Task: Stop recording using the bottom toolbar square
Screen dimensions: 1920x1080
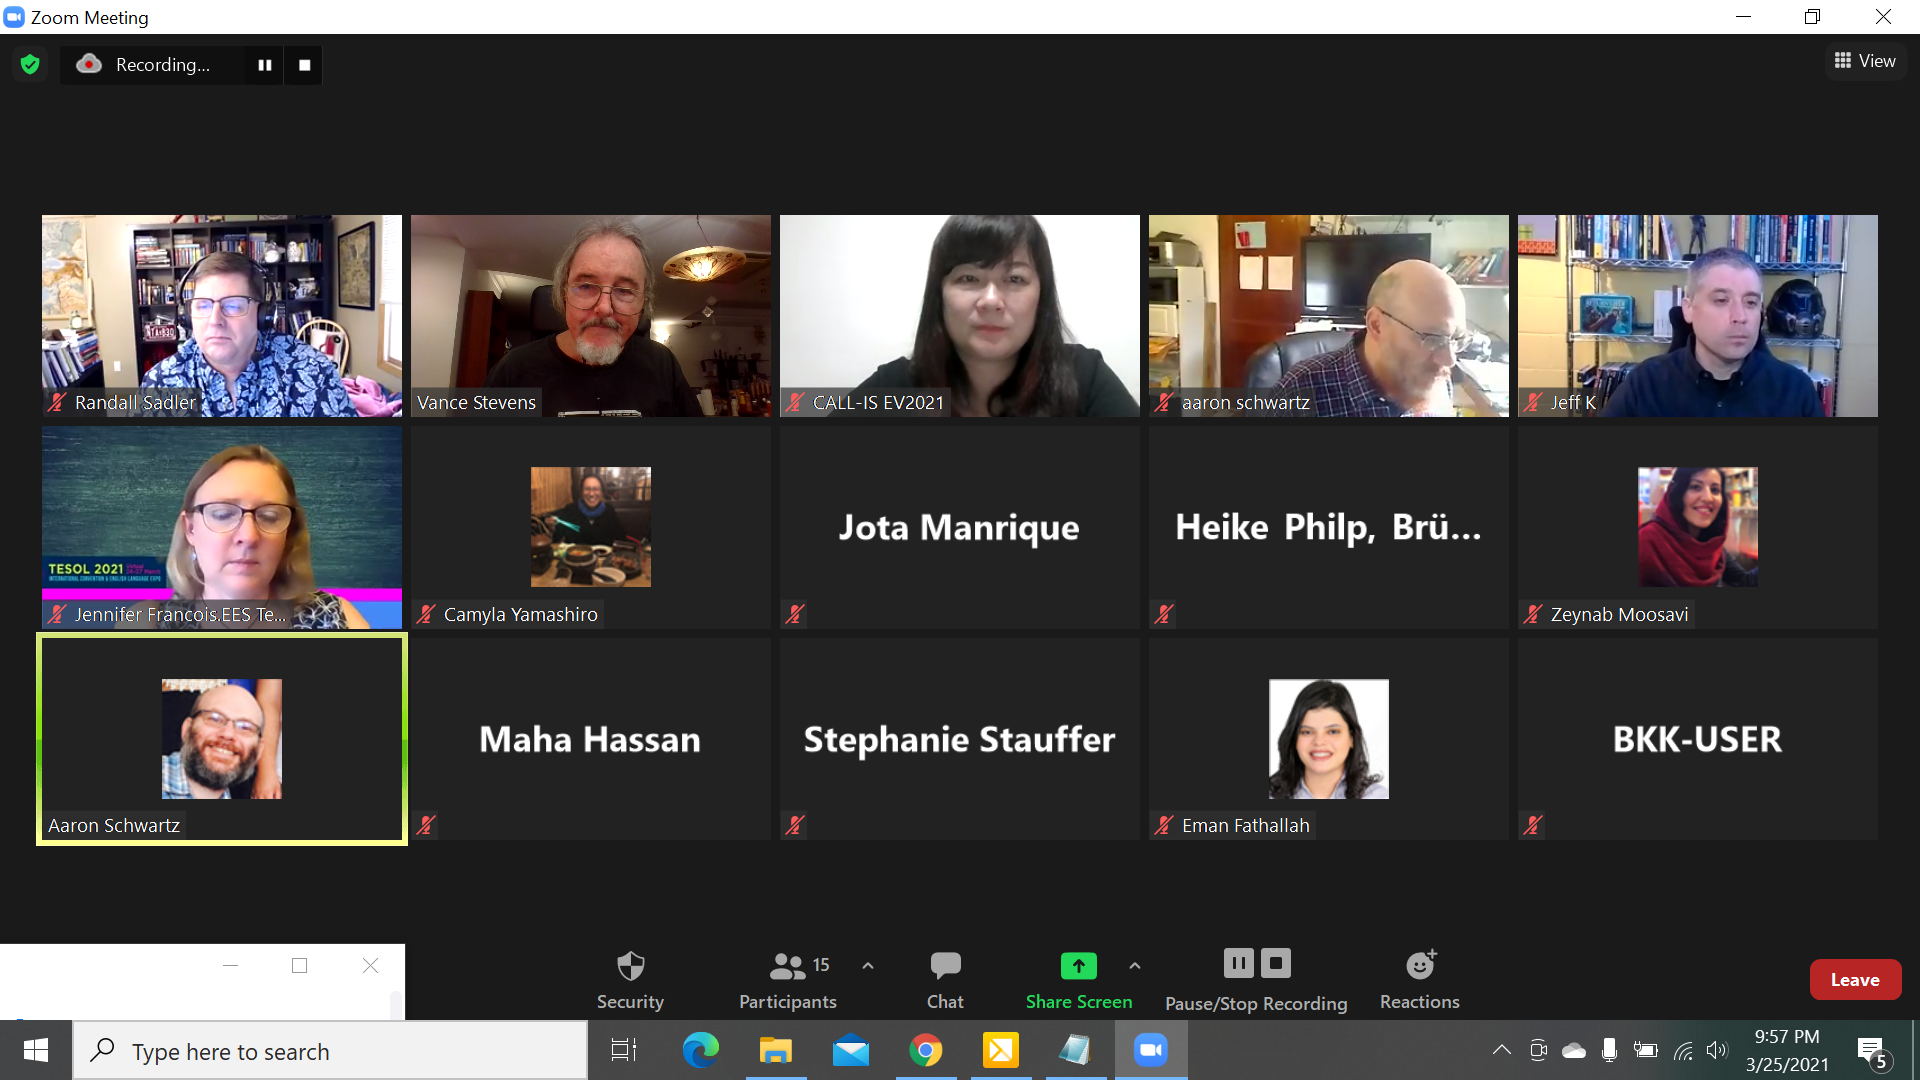Action: point(1276,963)
